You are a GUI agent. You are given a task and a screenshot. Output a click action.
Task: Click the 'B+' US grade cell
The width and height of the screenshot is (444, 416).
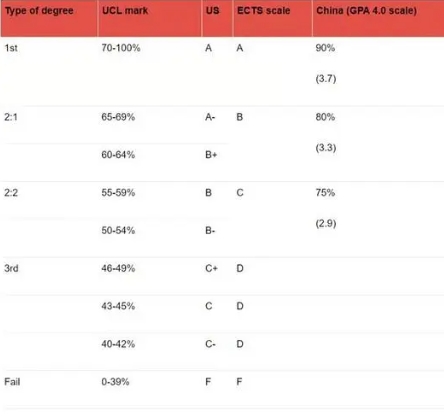tap(211, 155)
